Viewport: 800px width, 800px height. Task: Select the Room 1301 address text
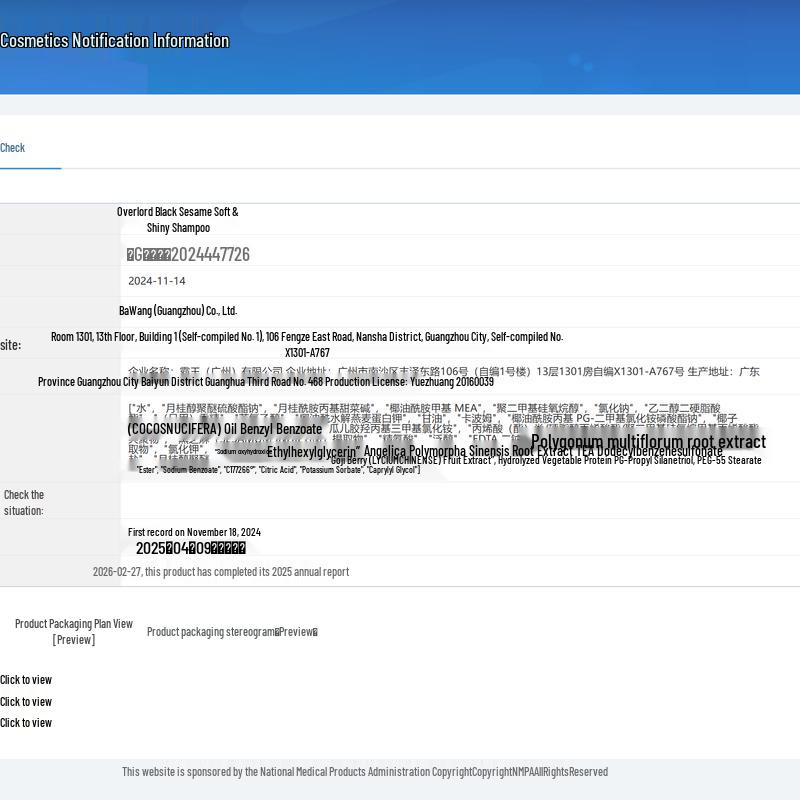[307, 344]
